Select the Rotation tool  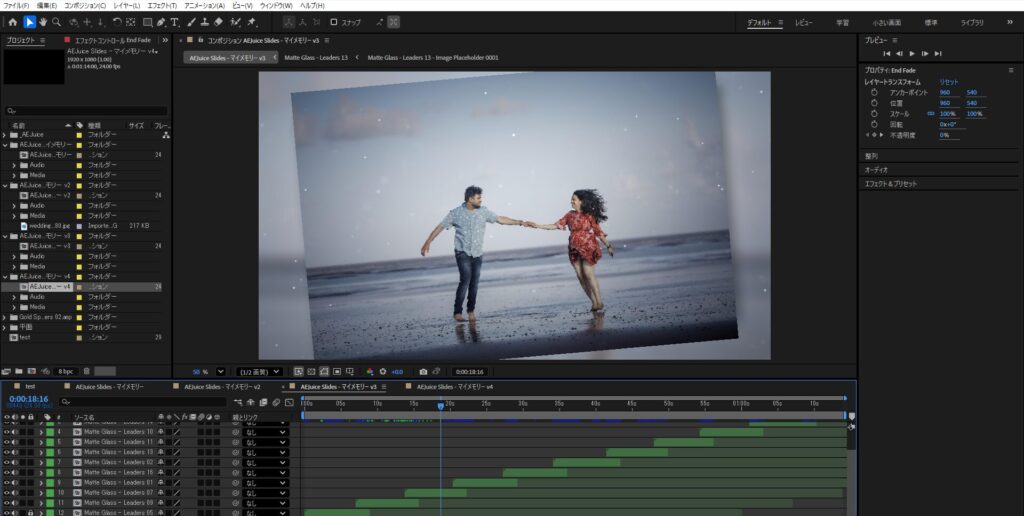click(x=117, y=22)
